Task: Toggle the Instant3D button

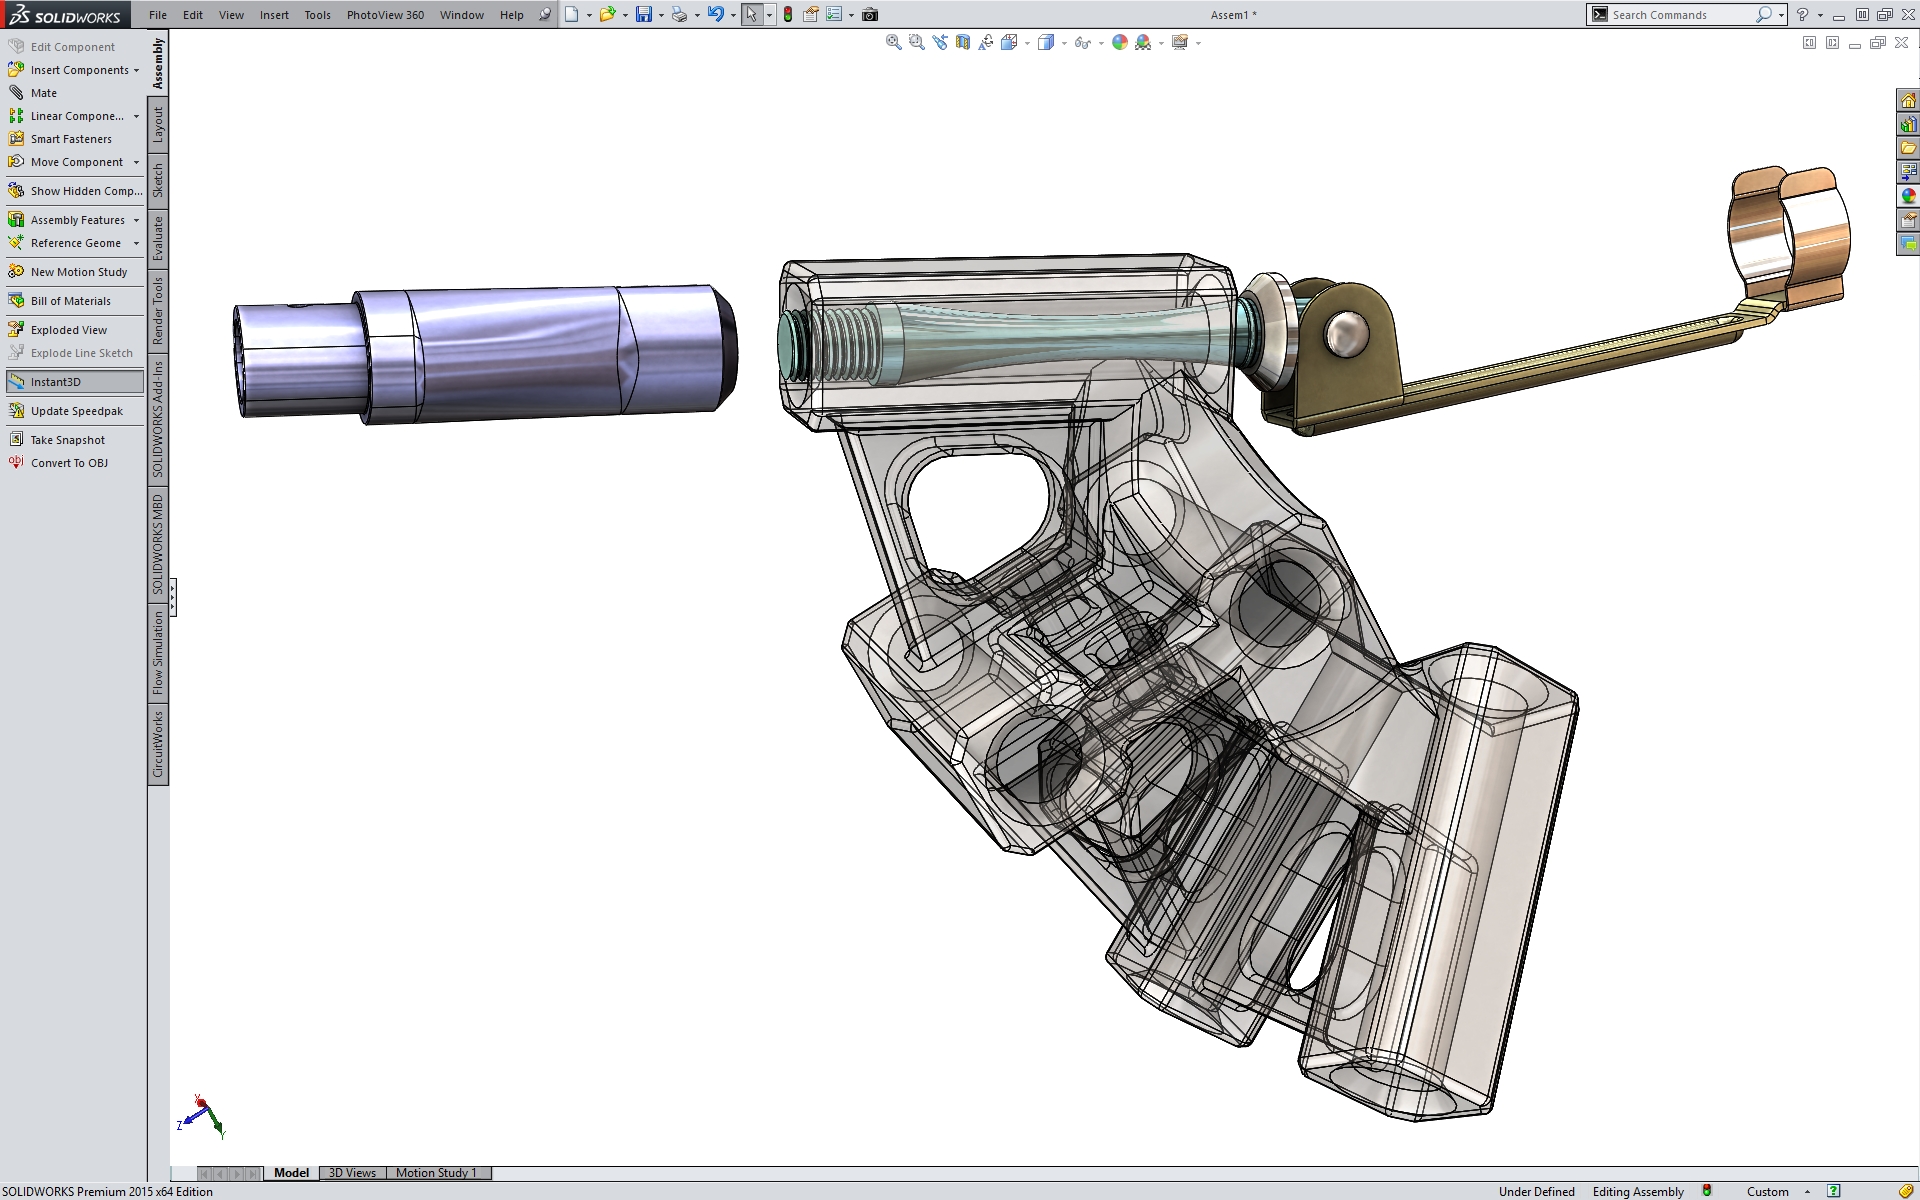Action: 55,382
